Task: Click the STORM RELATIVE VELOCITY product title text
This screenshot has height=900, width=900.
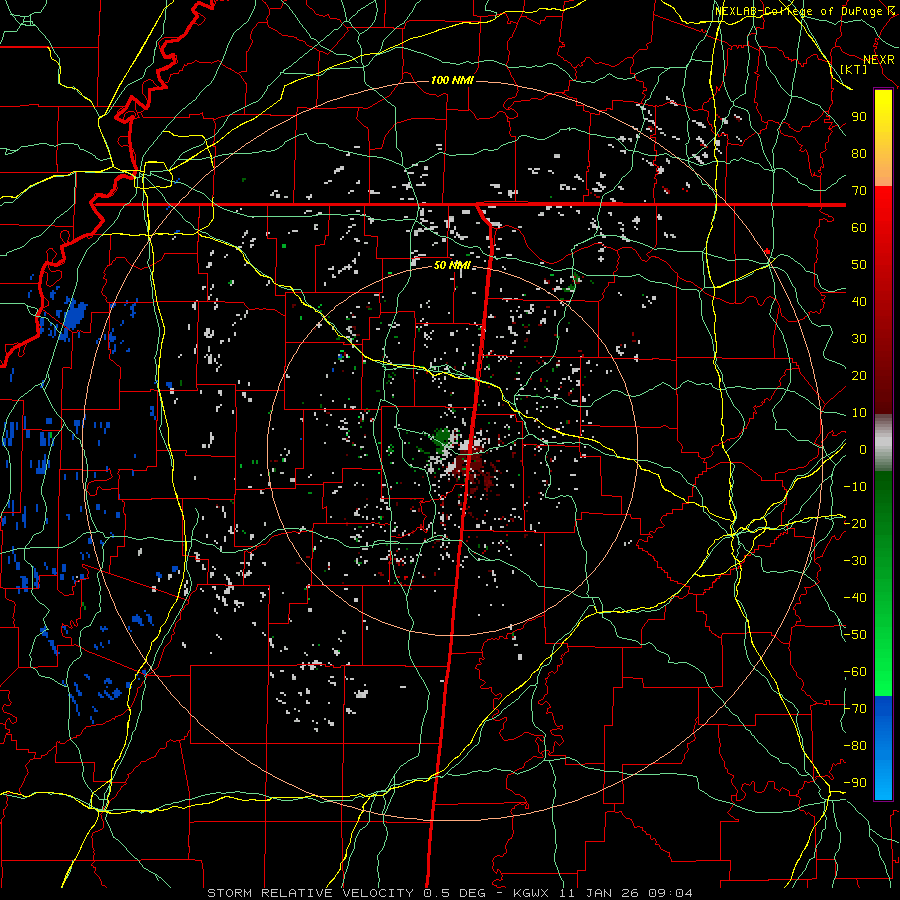Action: coord(310,893)
